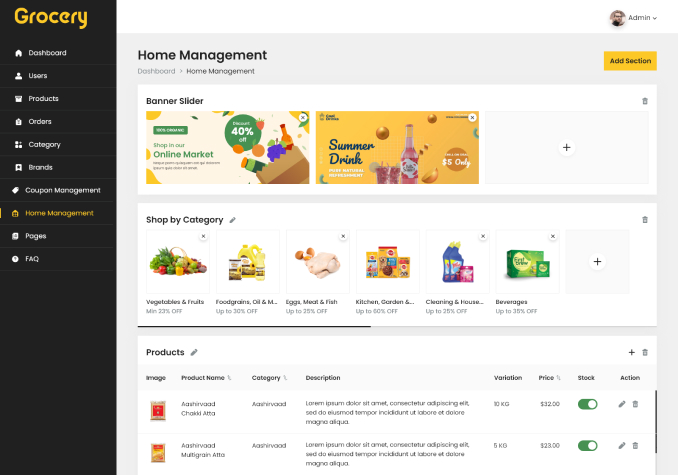Click the Multigrain Atta product image

(x=158, y=453)
